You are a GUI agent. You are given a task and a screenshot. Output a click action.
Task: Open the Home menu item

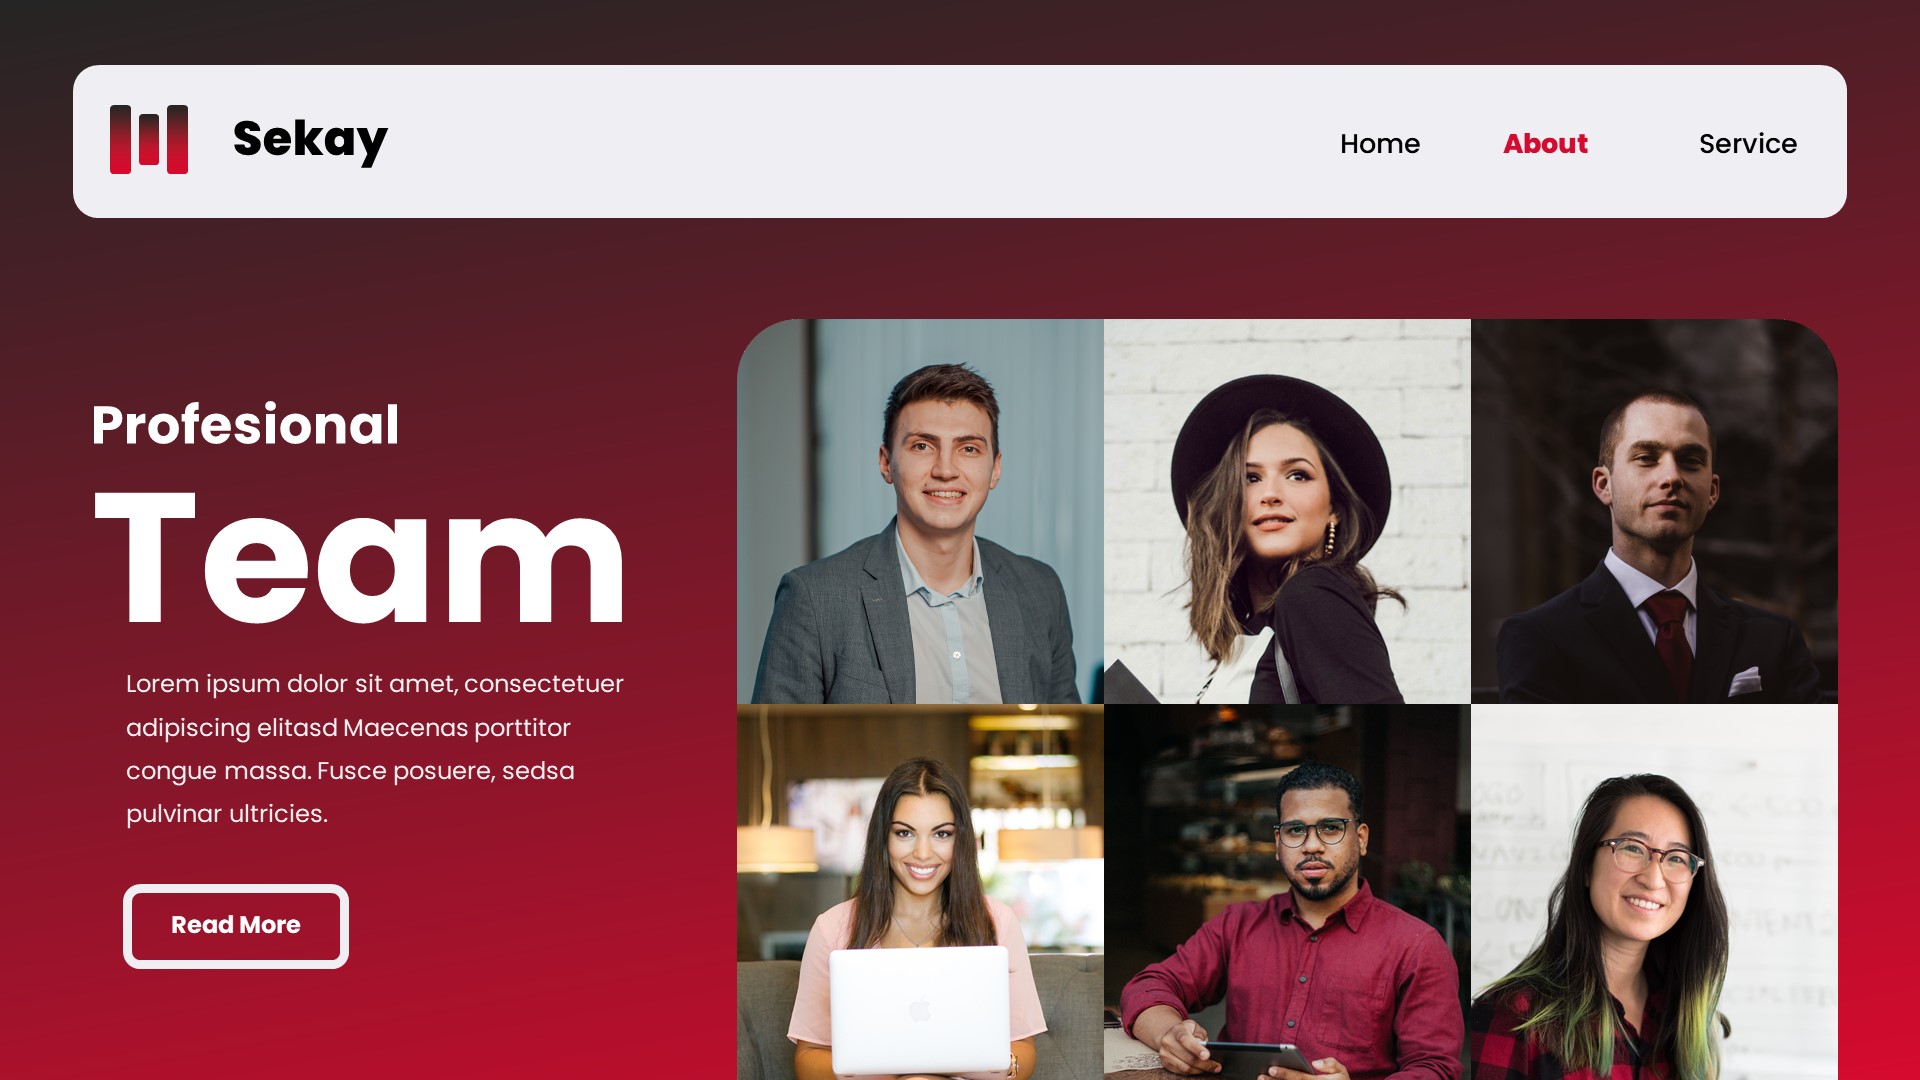click(x=1380, y=144)
